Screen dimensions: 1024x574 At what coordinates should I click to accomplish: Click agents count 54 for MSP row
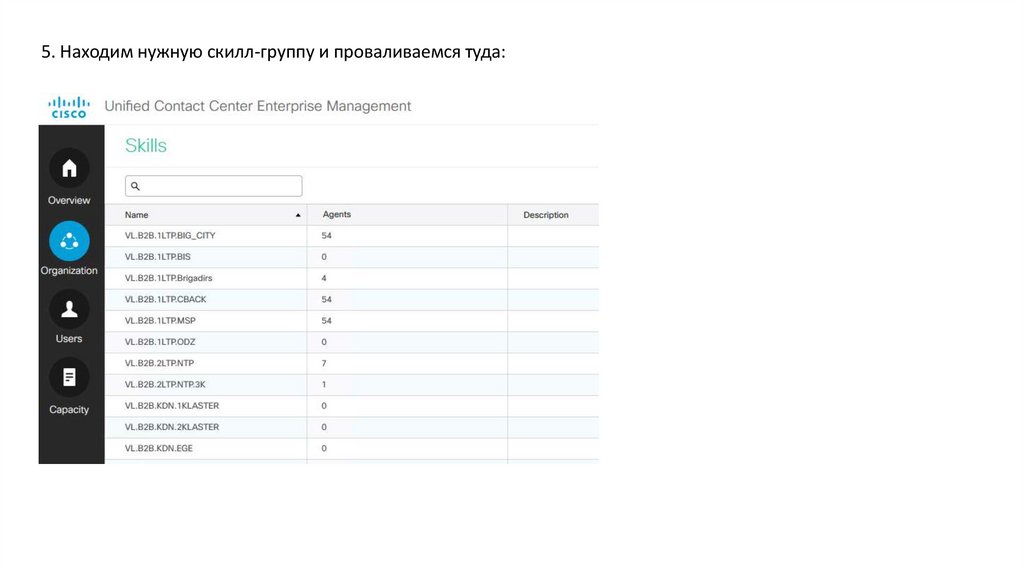327,321
